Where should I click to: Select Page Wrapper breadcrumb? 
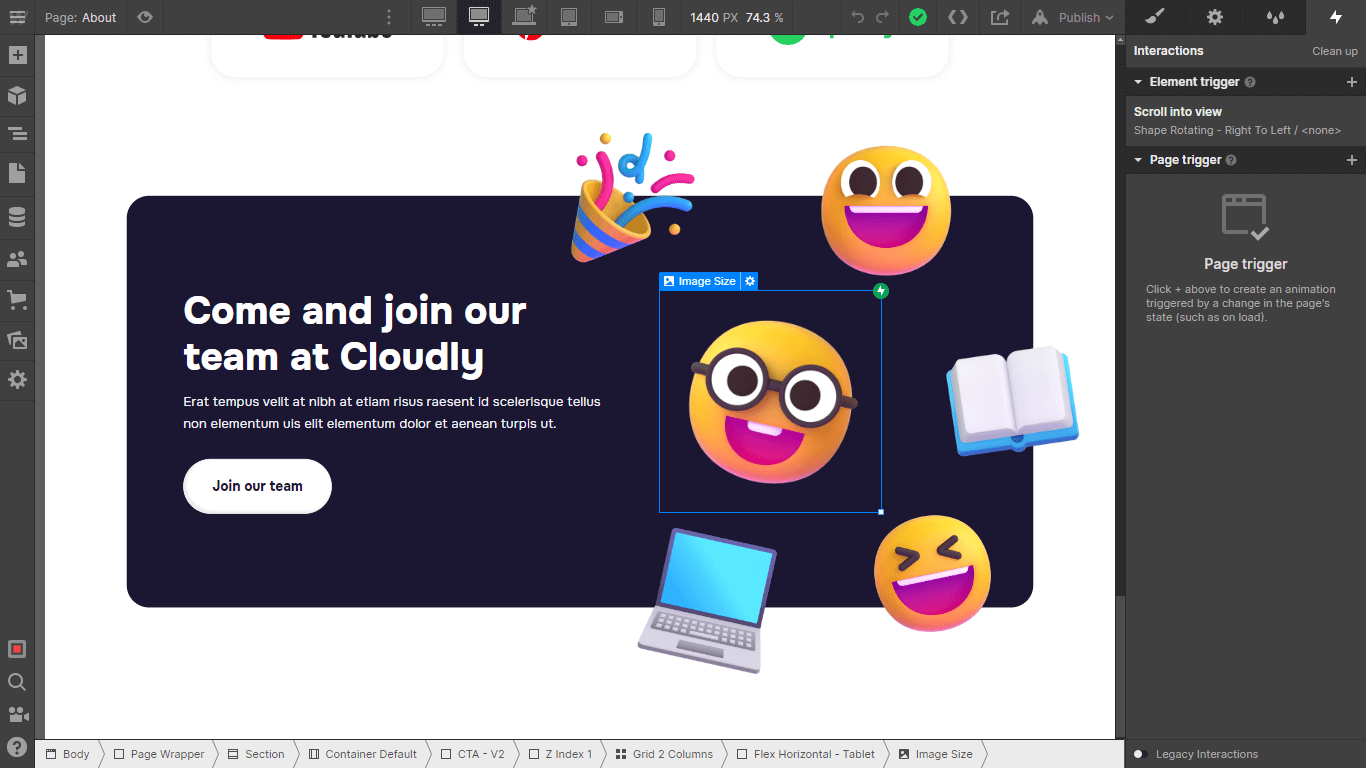pyautogui.click(x=159, y=754)
